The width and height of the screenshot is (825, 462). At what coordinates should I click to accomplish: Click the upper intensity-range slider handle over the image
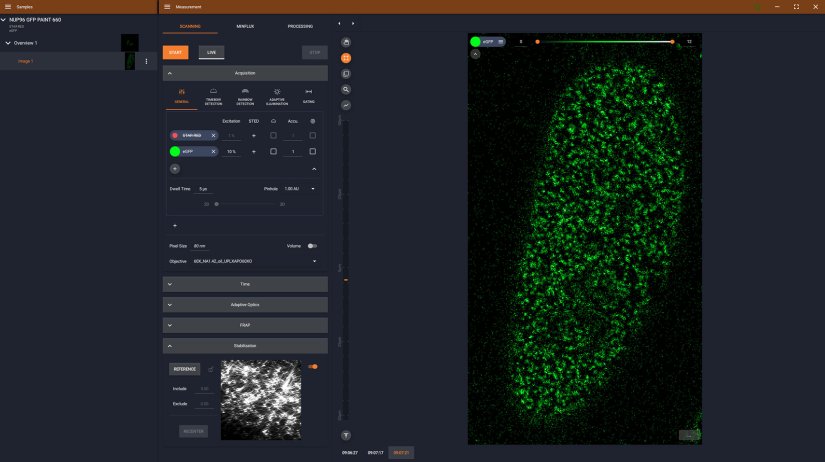coord(672,42)
